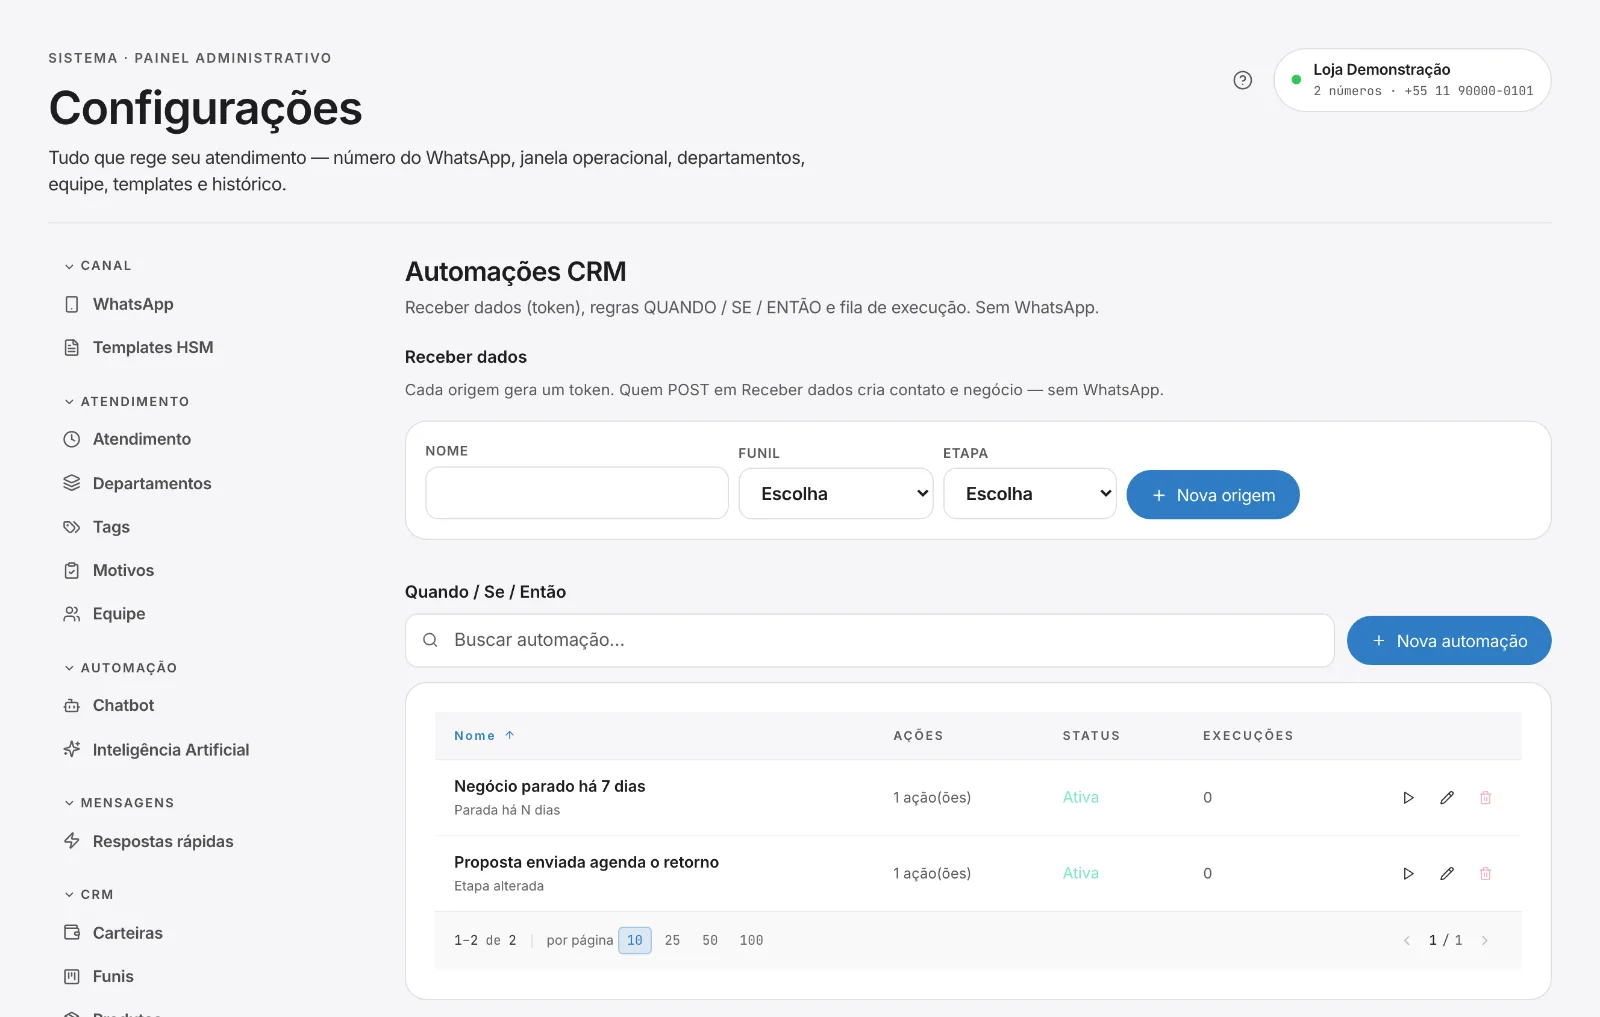Screen dimensions: 1600x1017
Task: Edit the Negócio parado há 7 dias automation
Action: [x=1447, y=797]
